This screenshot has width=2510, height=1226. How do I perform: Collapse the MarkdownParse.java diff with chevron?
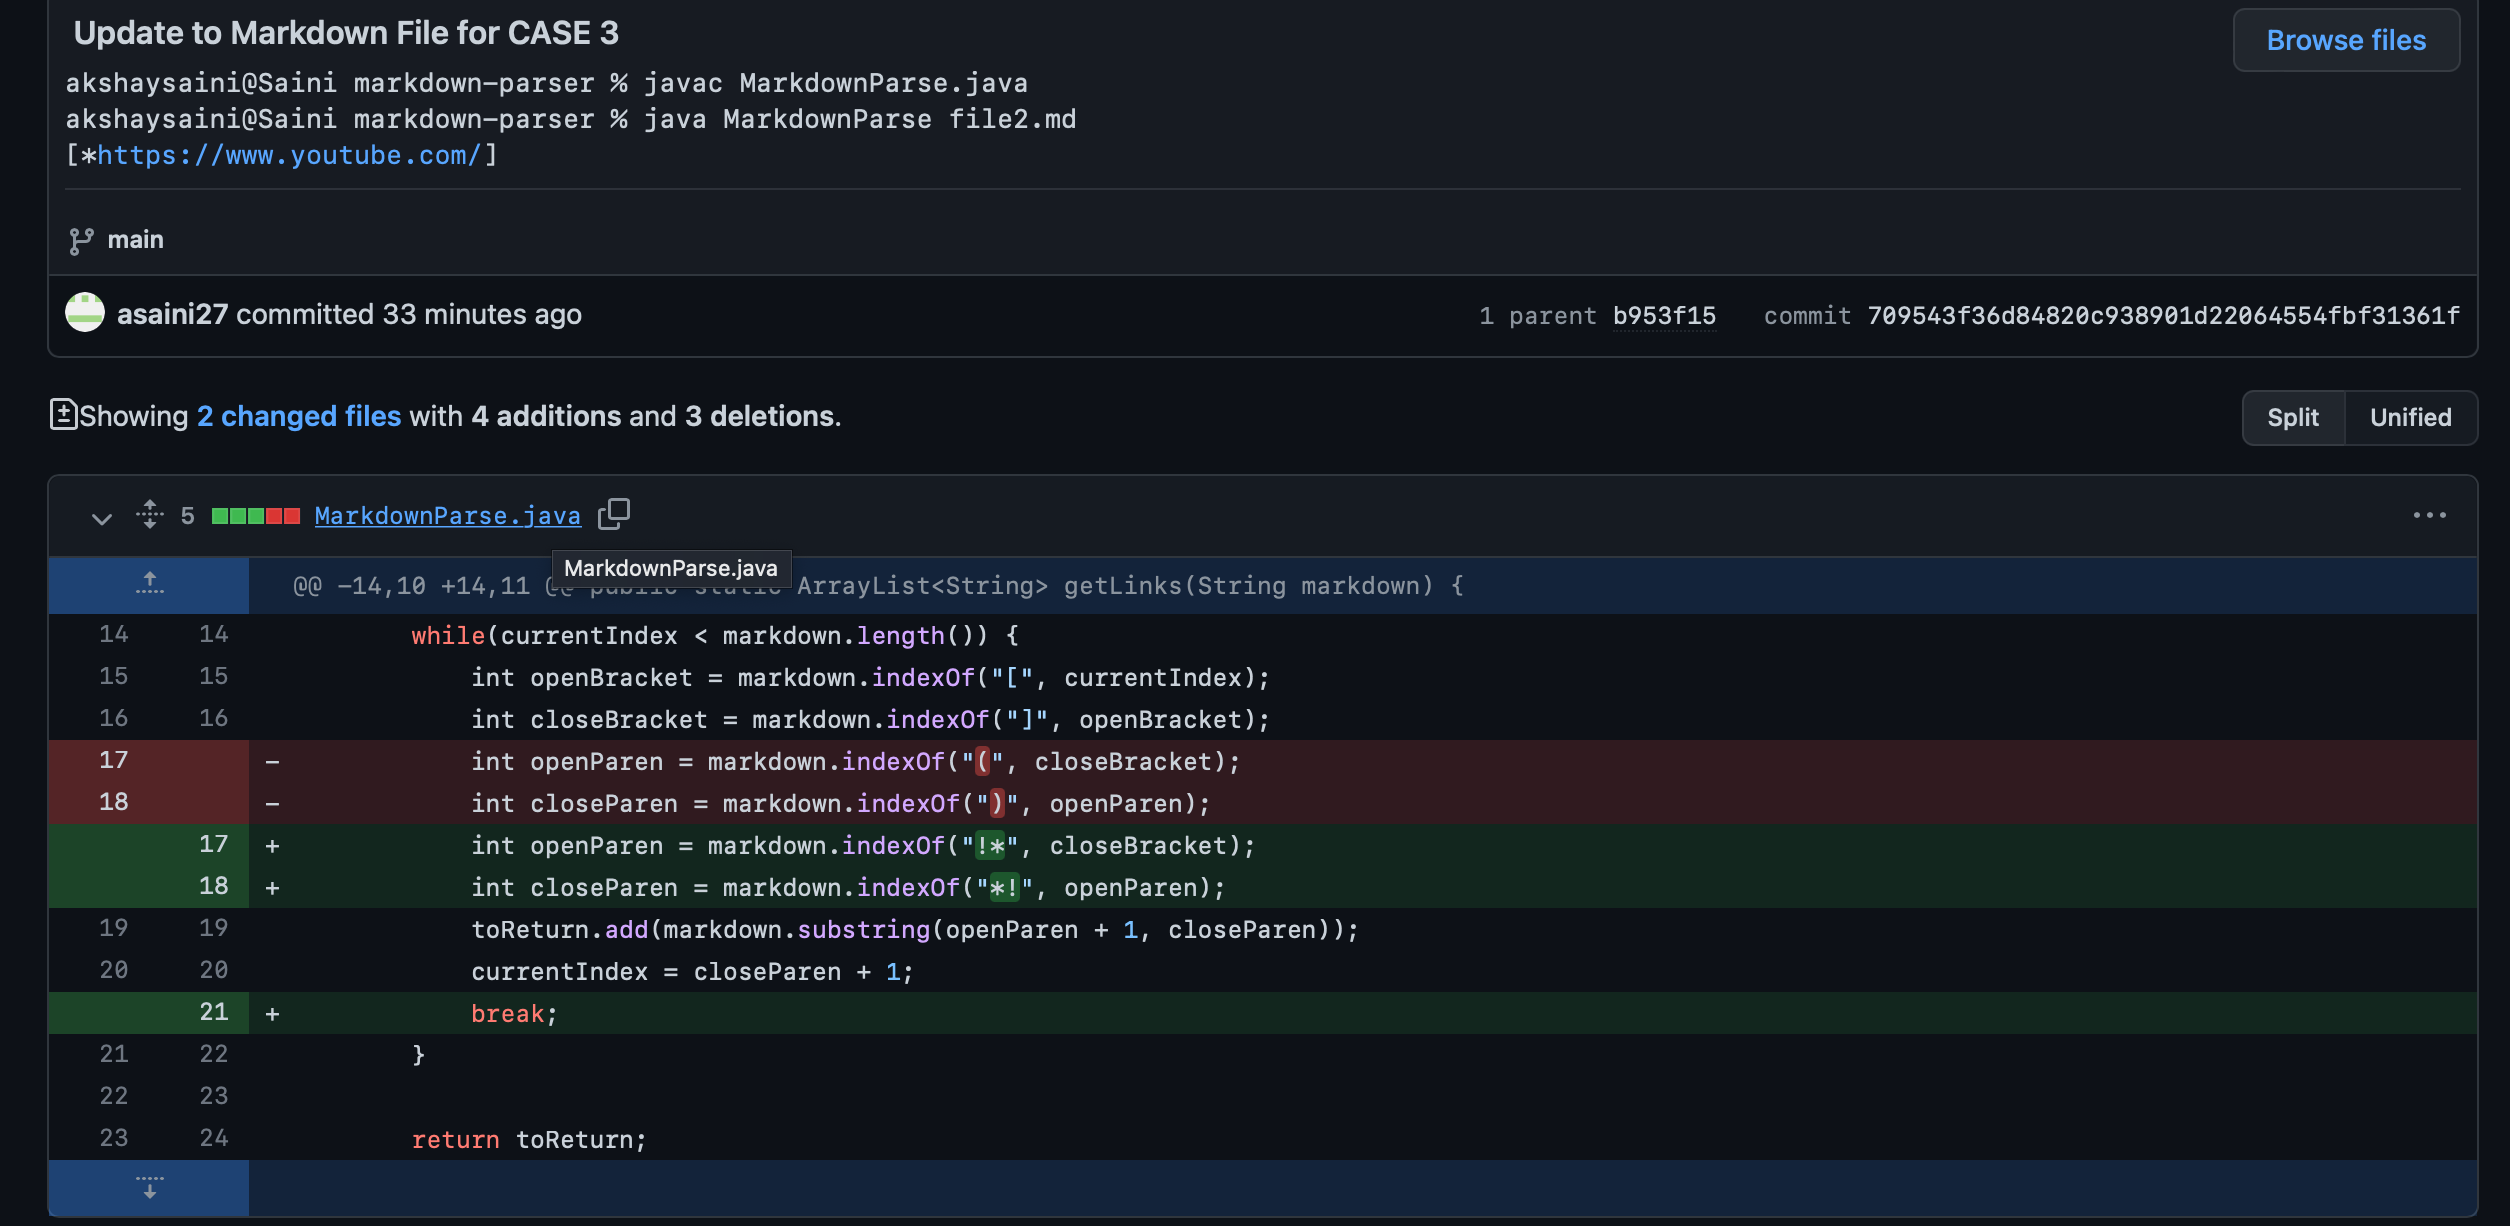click(x=101, y=517)
